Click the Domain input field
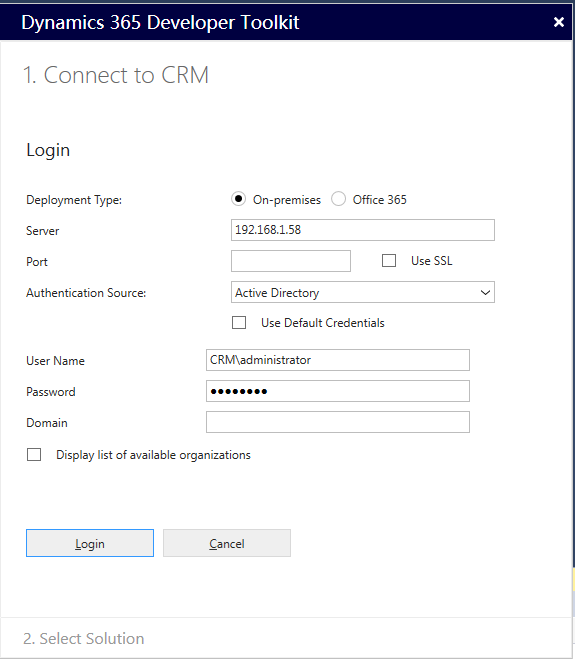The width and height of the screenshot is (575, 659). coord(338,422)
